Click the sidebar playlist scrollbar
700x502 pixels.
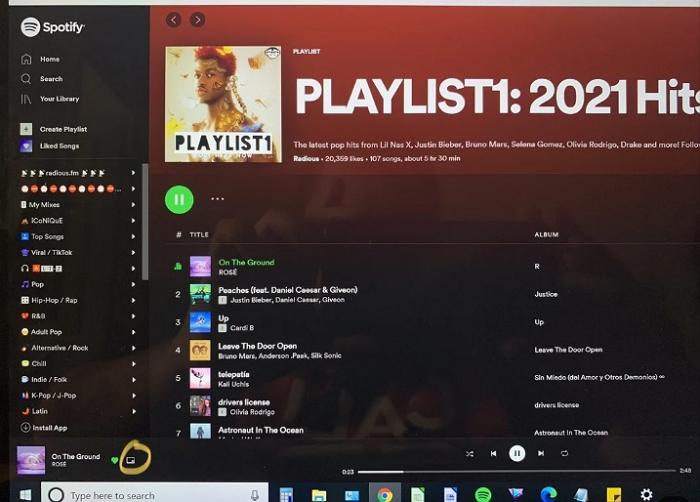tap(145, 222)
